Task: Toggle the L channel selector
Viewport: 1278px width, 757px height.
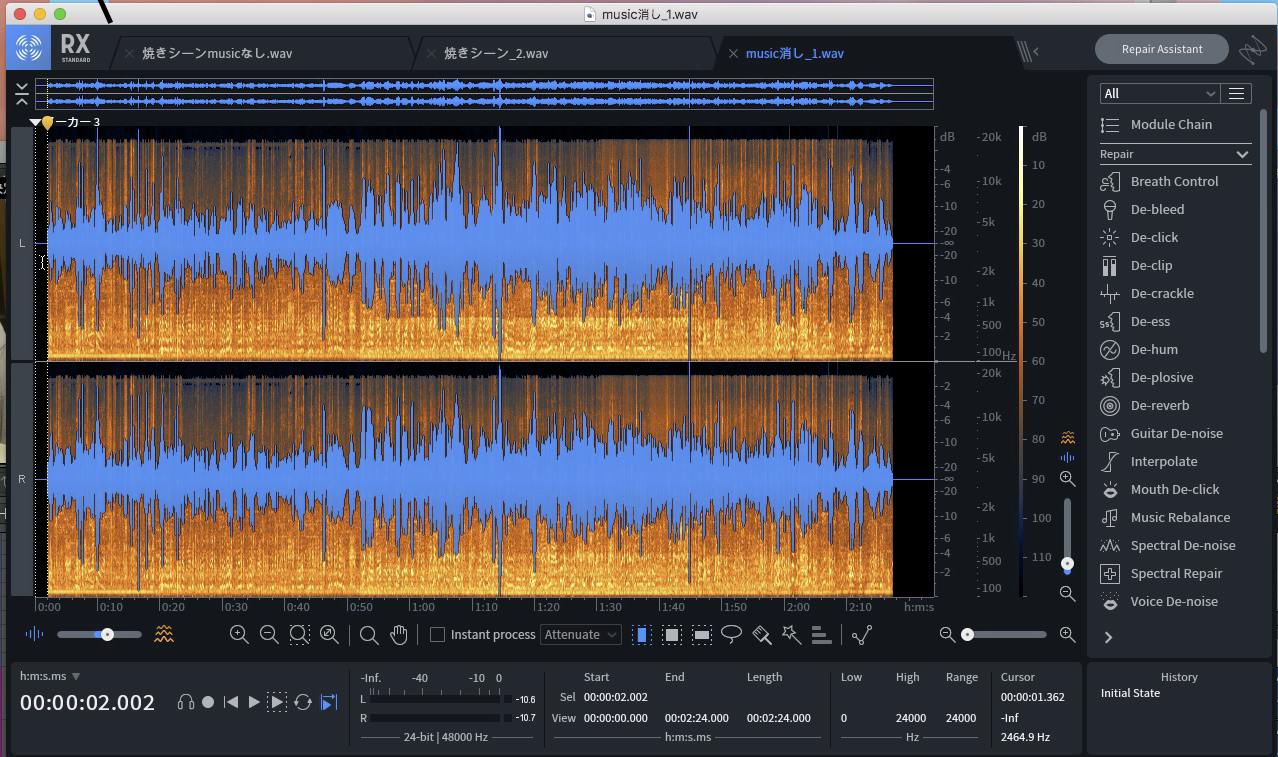Action: point(22,243)
